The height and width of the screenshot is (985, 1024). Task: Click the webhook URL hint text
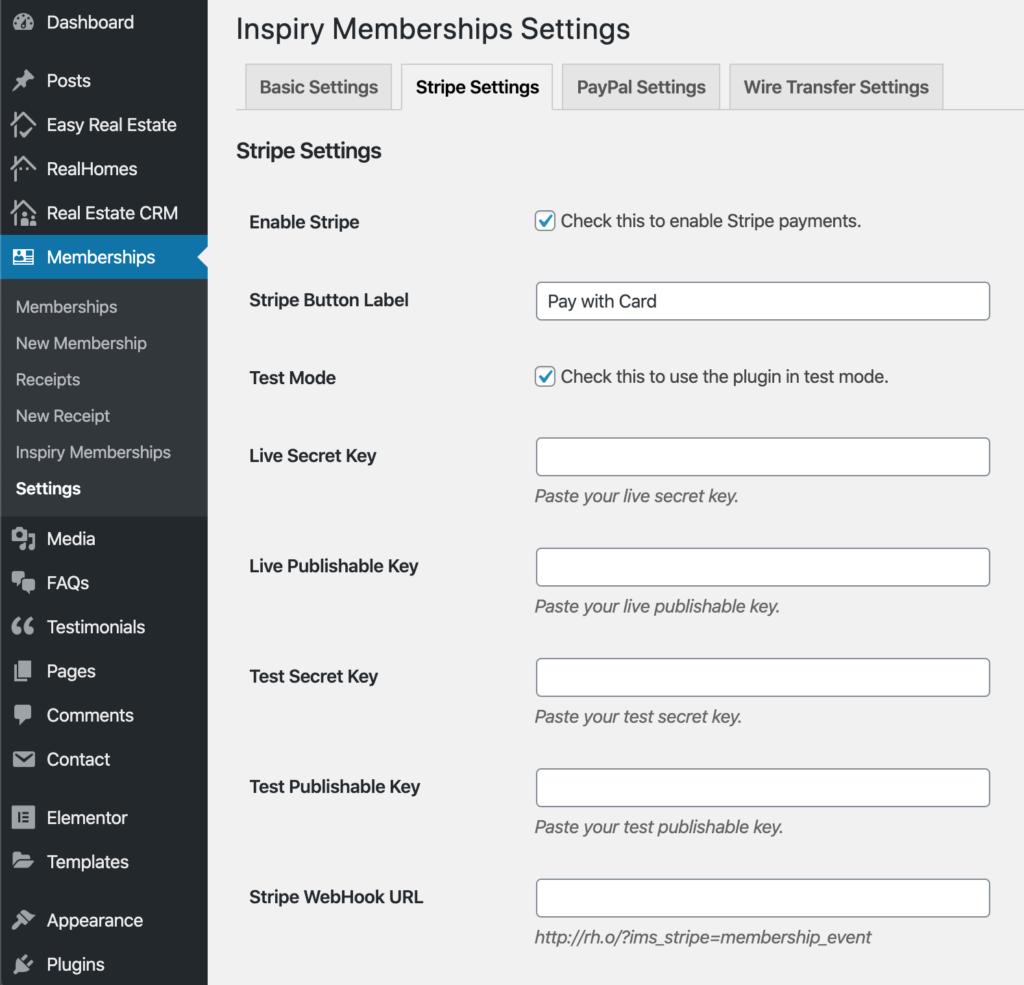click(703, 937)
